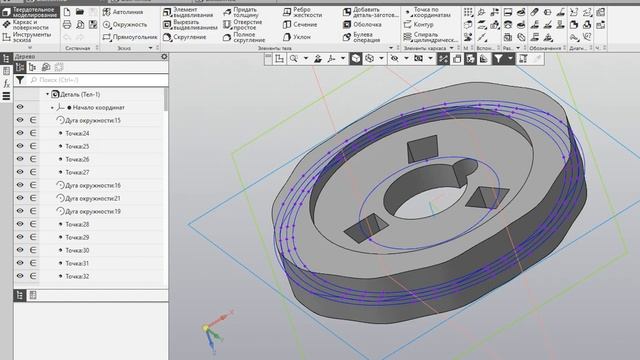
Task: Create a new document icon
Action: click(x=67, y=12)
